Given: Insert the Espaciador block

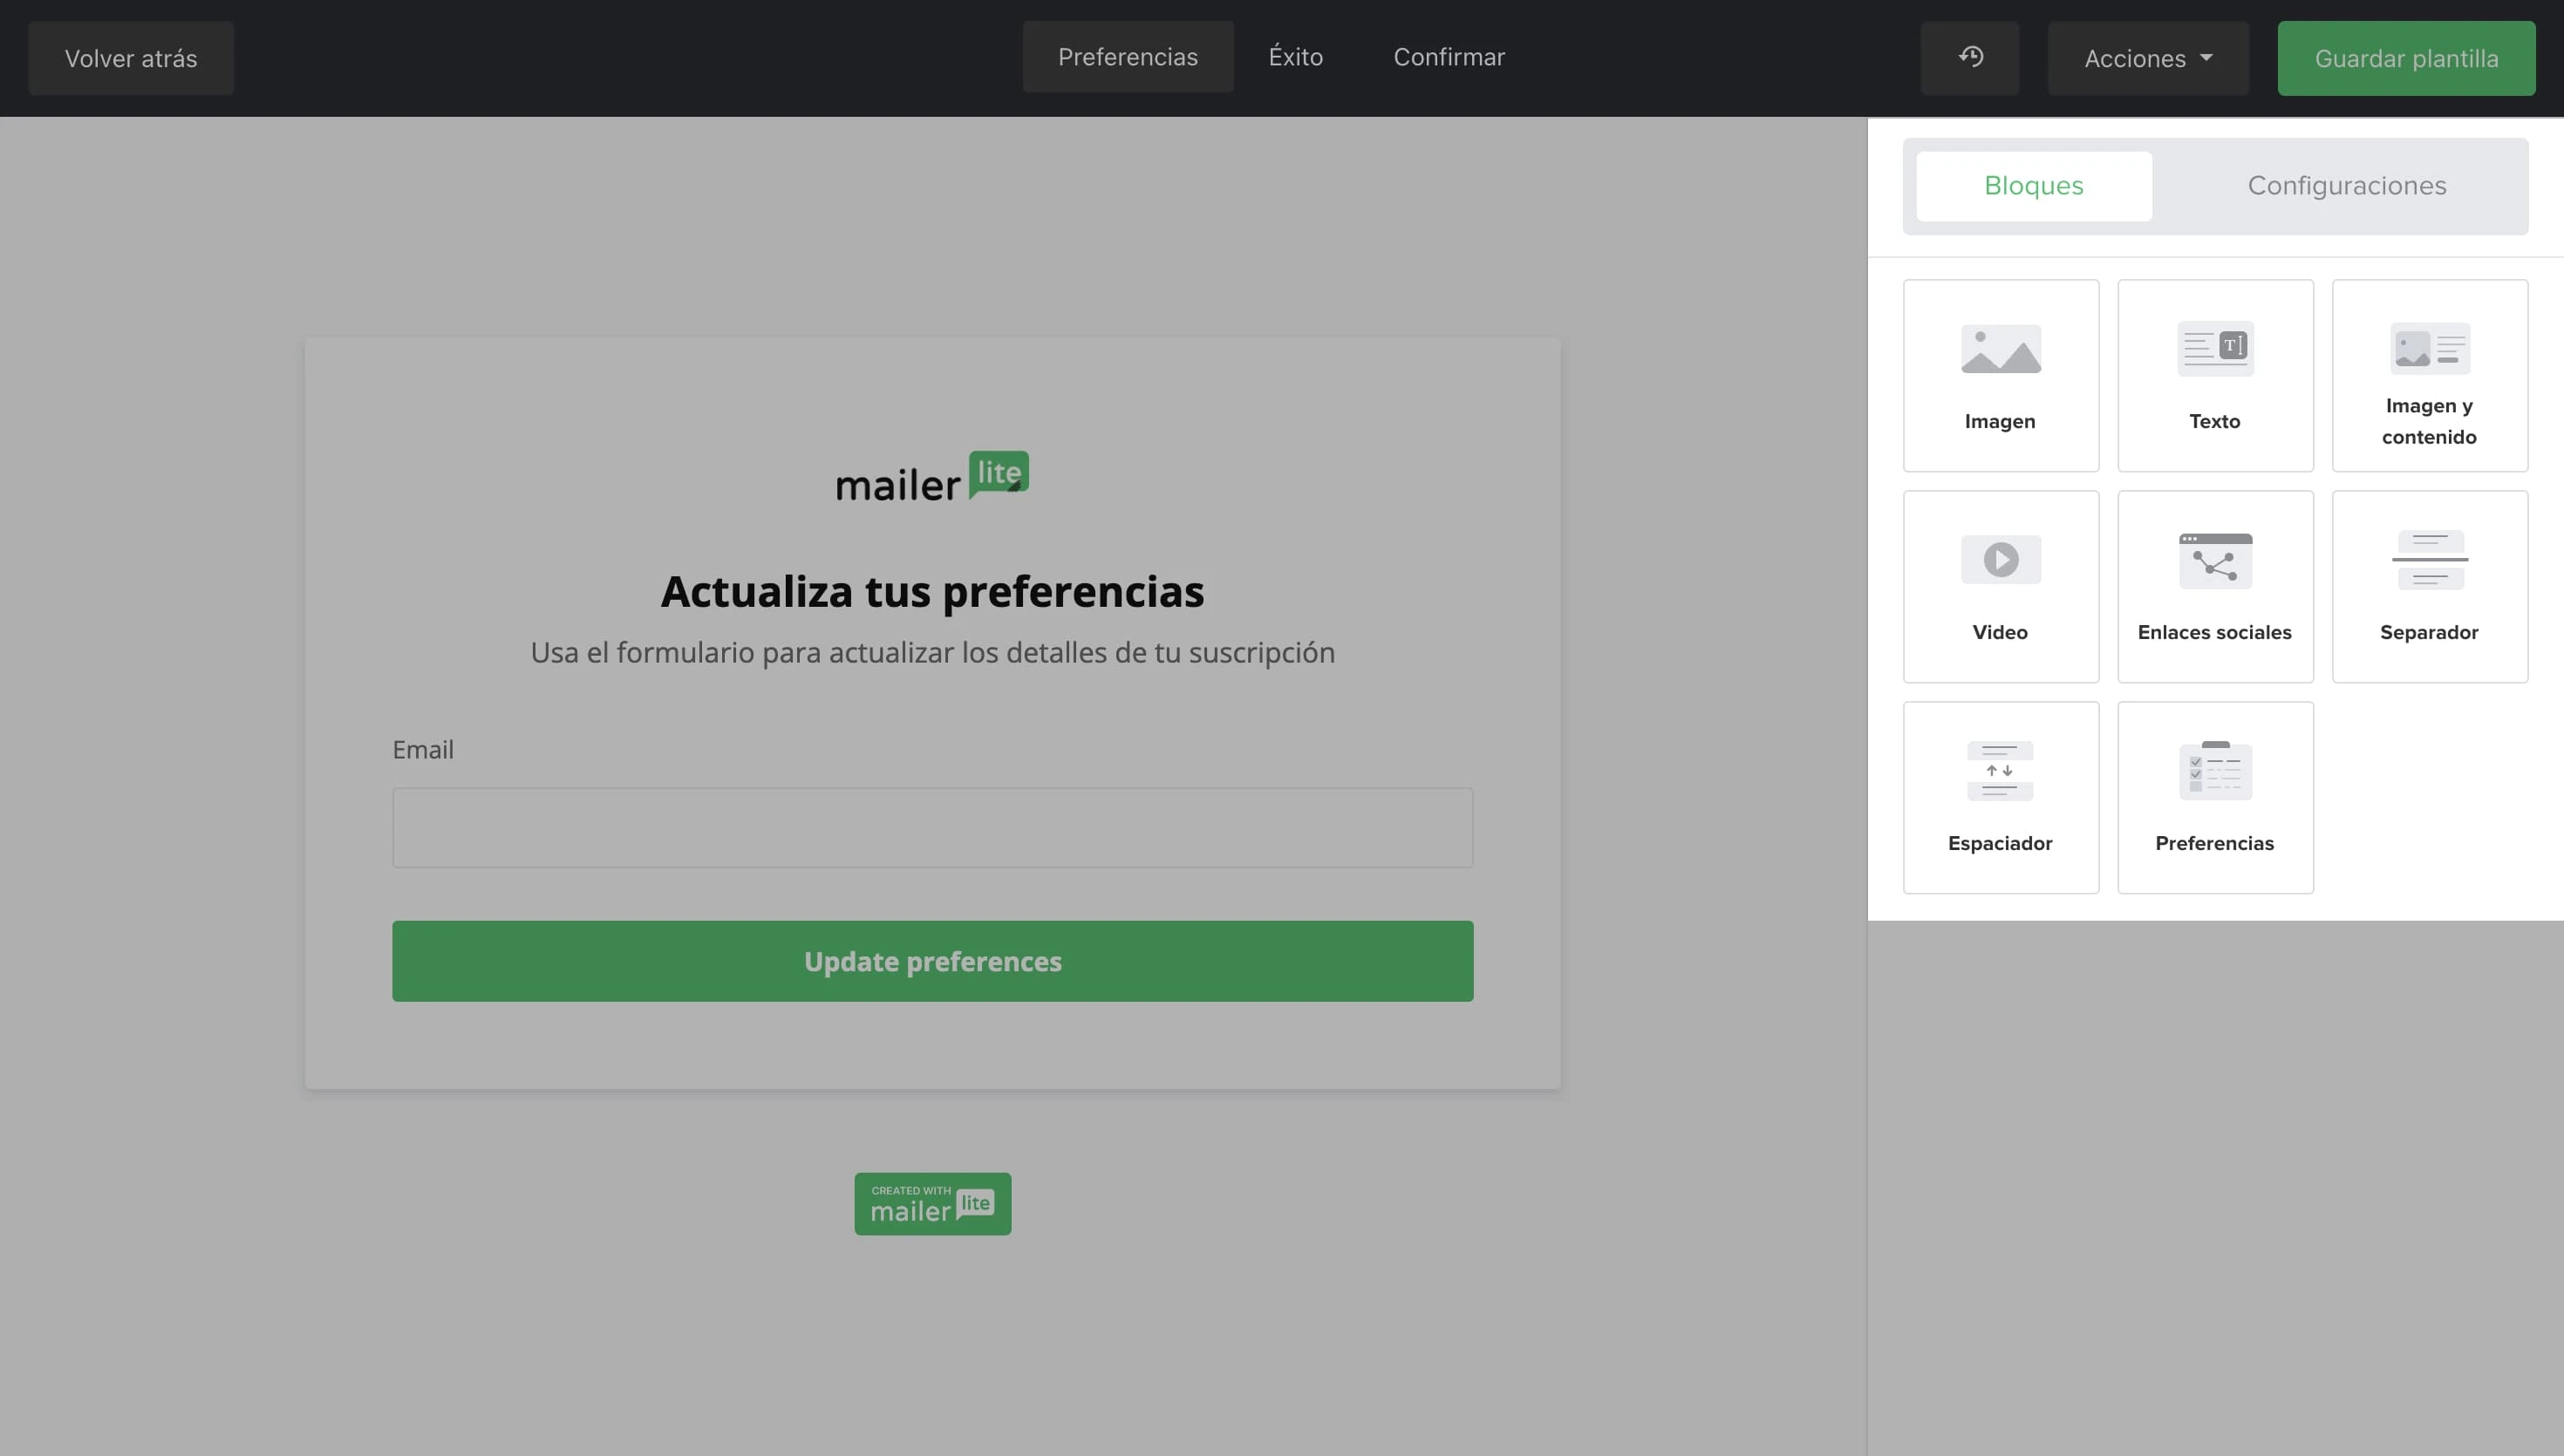Looking at the screenshot, I should tap(2000, 797).
